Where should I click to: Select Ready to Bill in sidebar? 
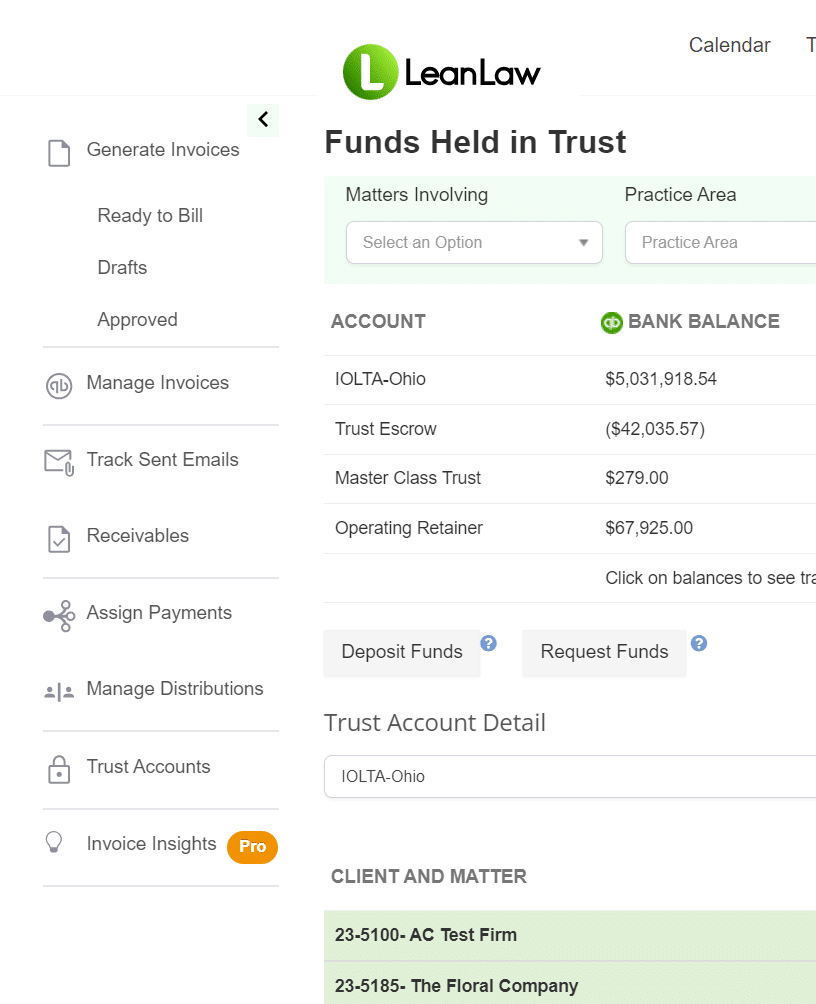coord(150,216)
